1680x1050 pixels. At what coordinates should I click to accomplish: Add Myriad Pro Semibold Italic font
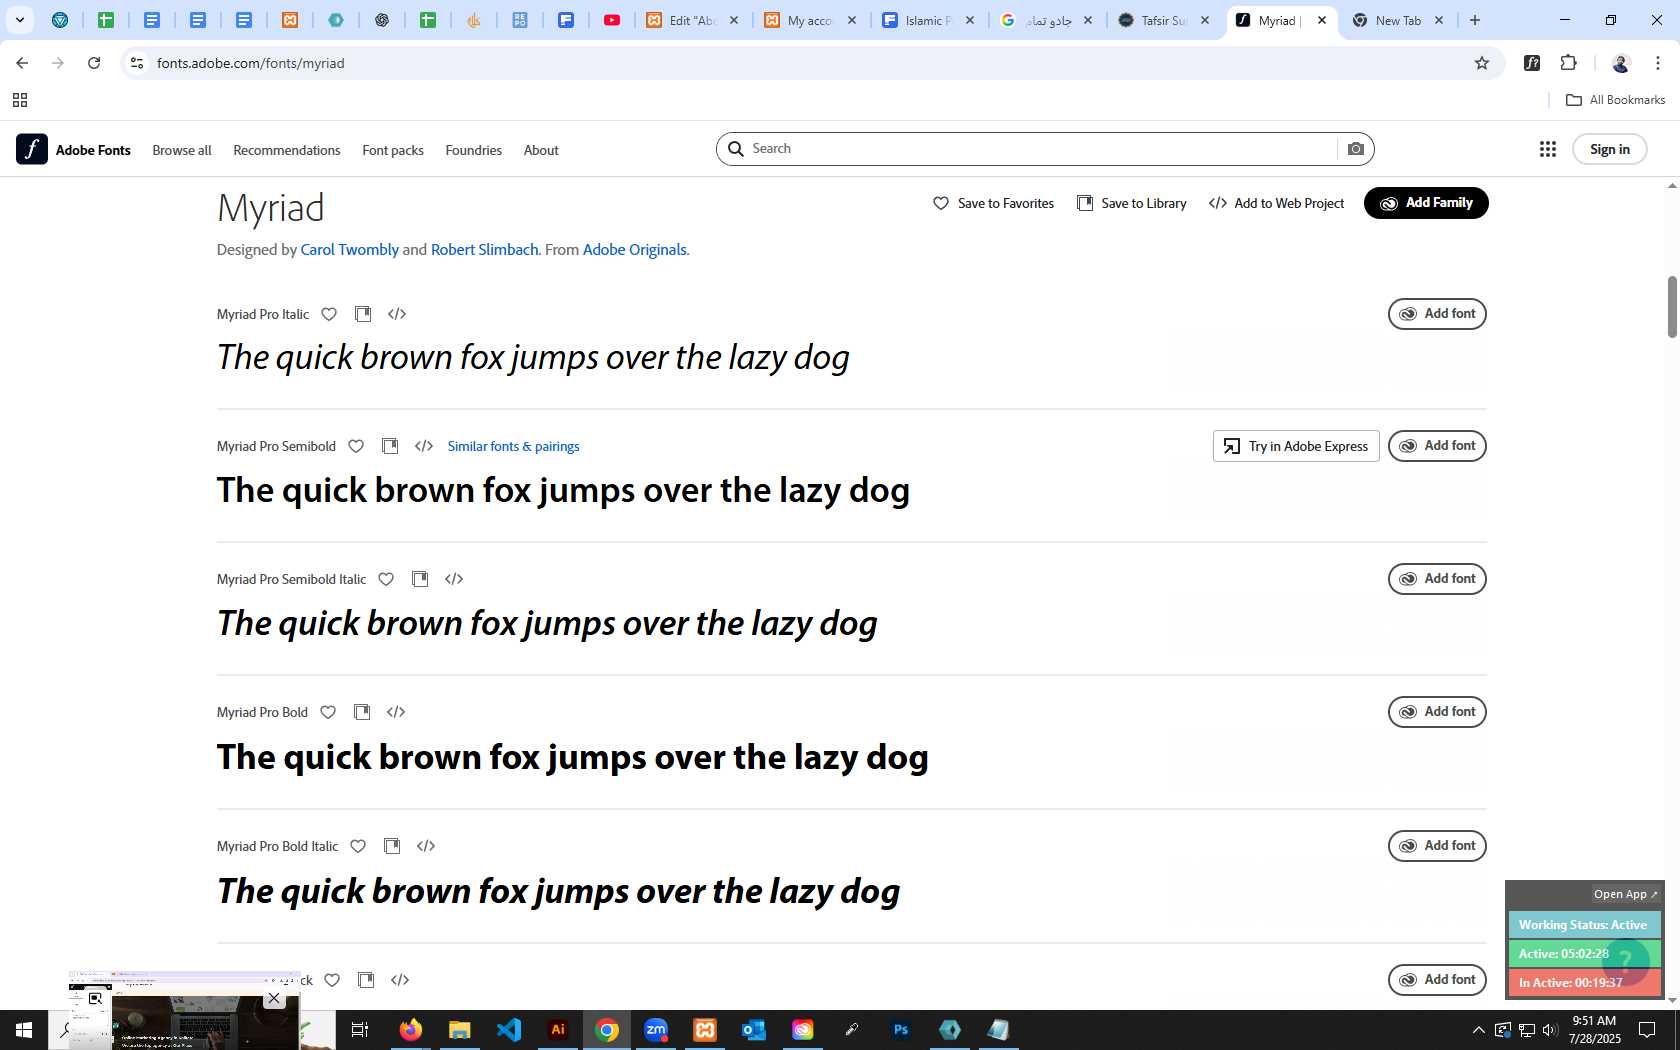point(1437,579)
